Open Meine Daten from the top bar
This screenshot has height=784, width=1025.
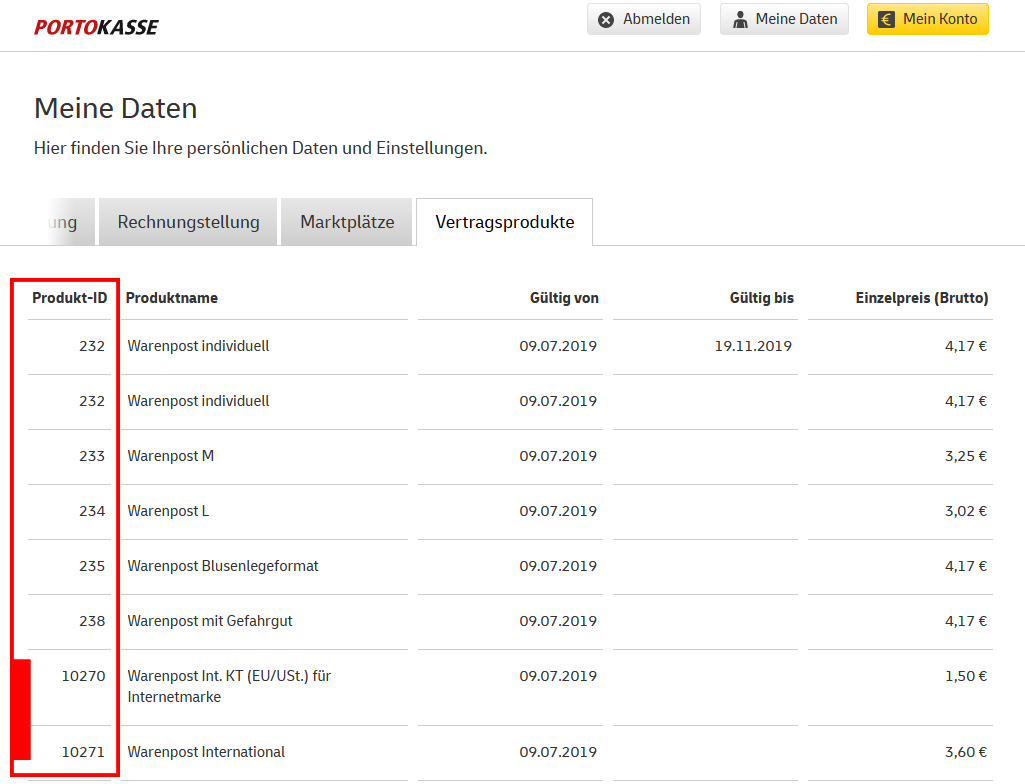click(x=784, y=19)
